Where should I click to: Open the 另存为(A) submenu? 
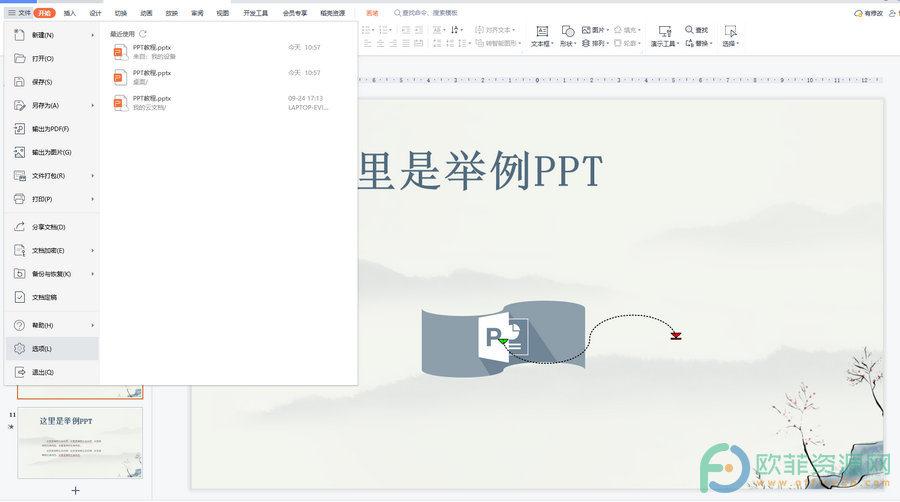(52, 106)
